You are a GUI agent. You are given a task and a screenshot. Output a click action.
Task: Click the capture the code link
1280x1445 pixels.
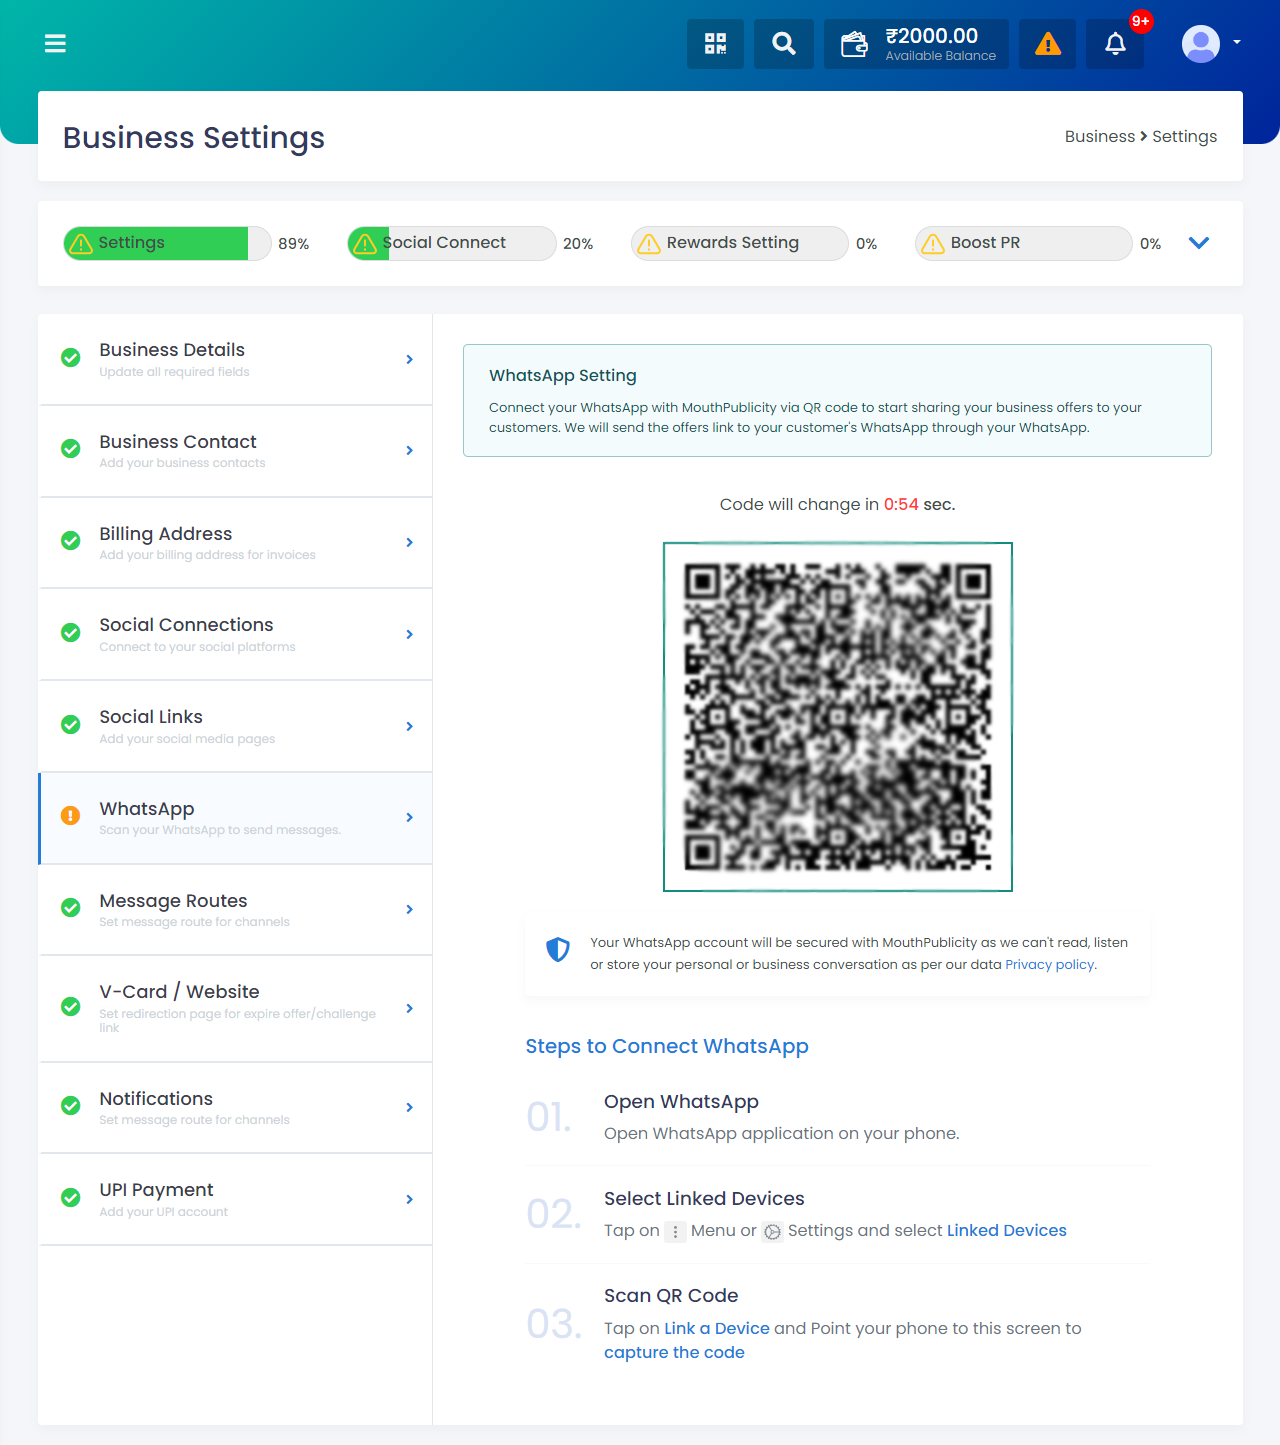point(674,1352)
